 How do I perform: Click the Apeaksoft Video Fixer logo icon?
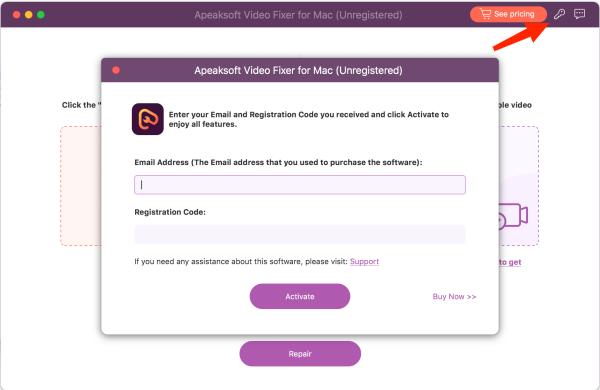(148, 119)
